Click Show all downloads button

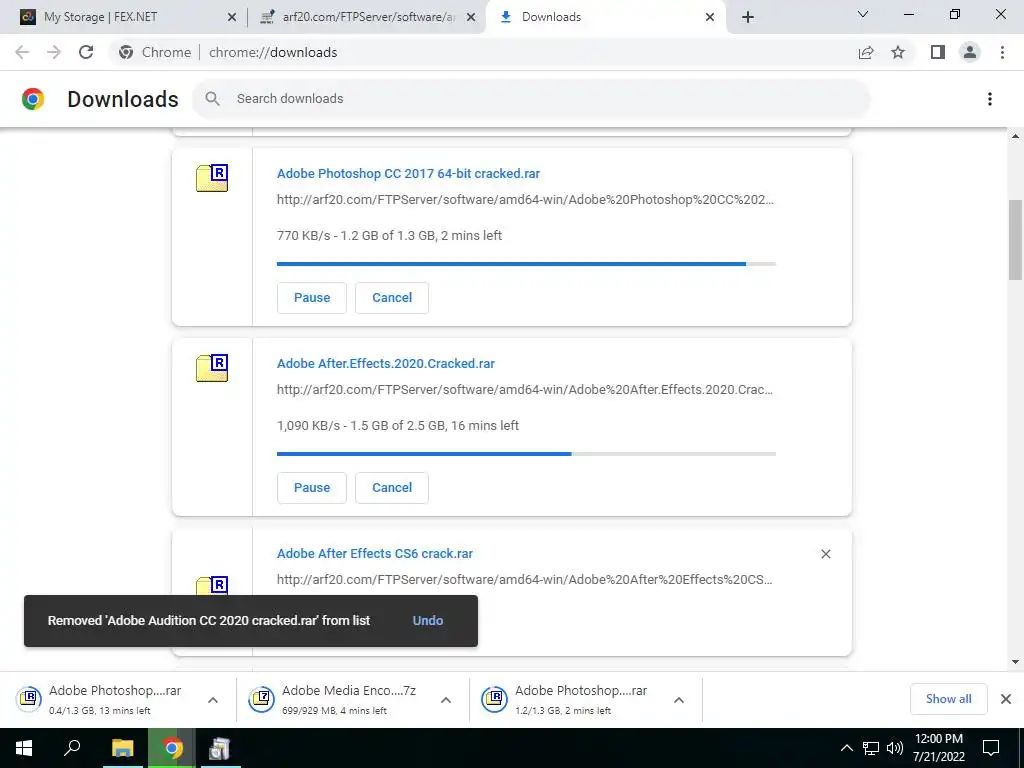coord(948,699)
